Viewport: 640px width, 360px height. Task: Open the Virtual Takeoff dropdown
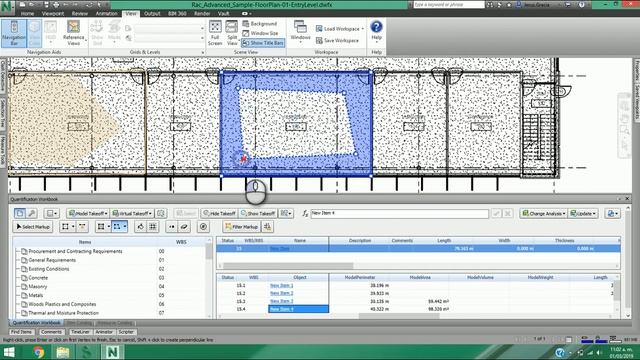tap(132, 213)
